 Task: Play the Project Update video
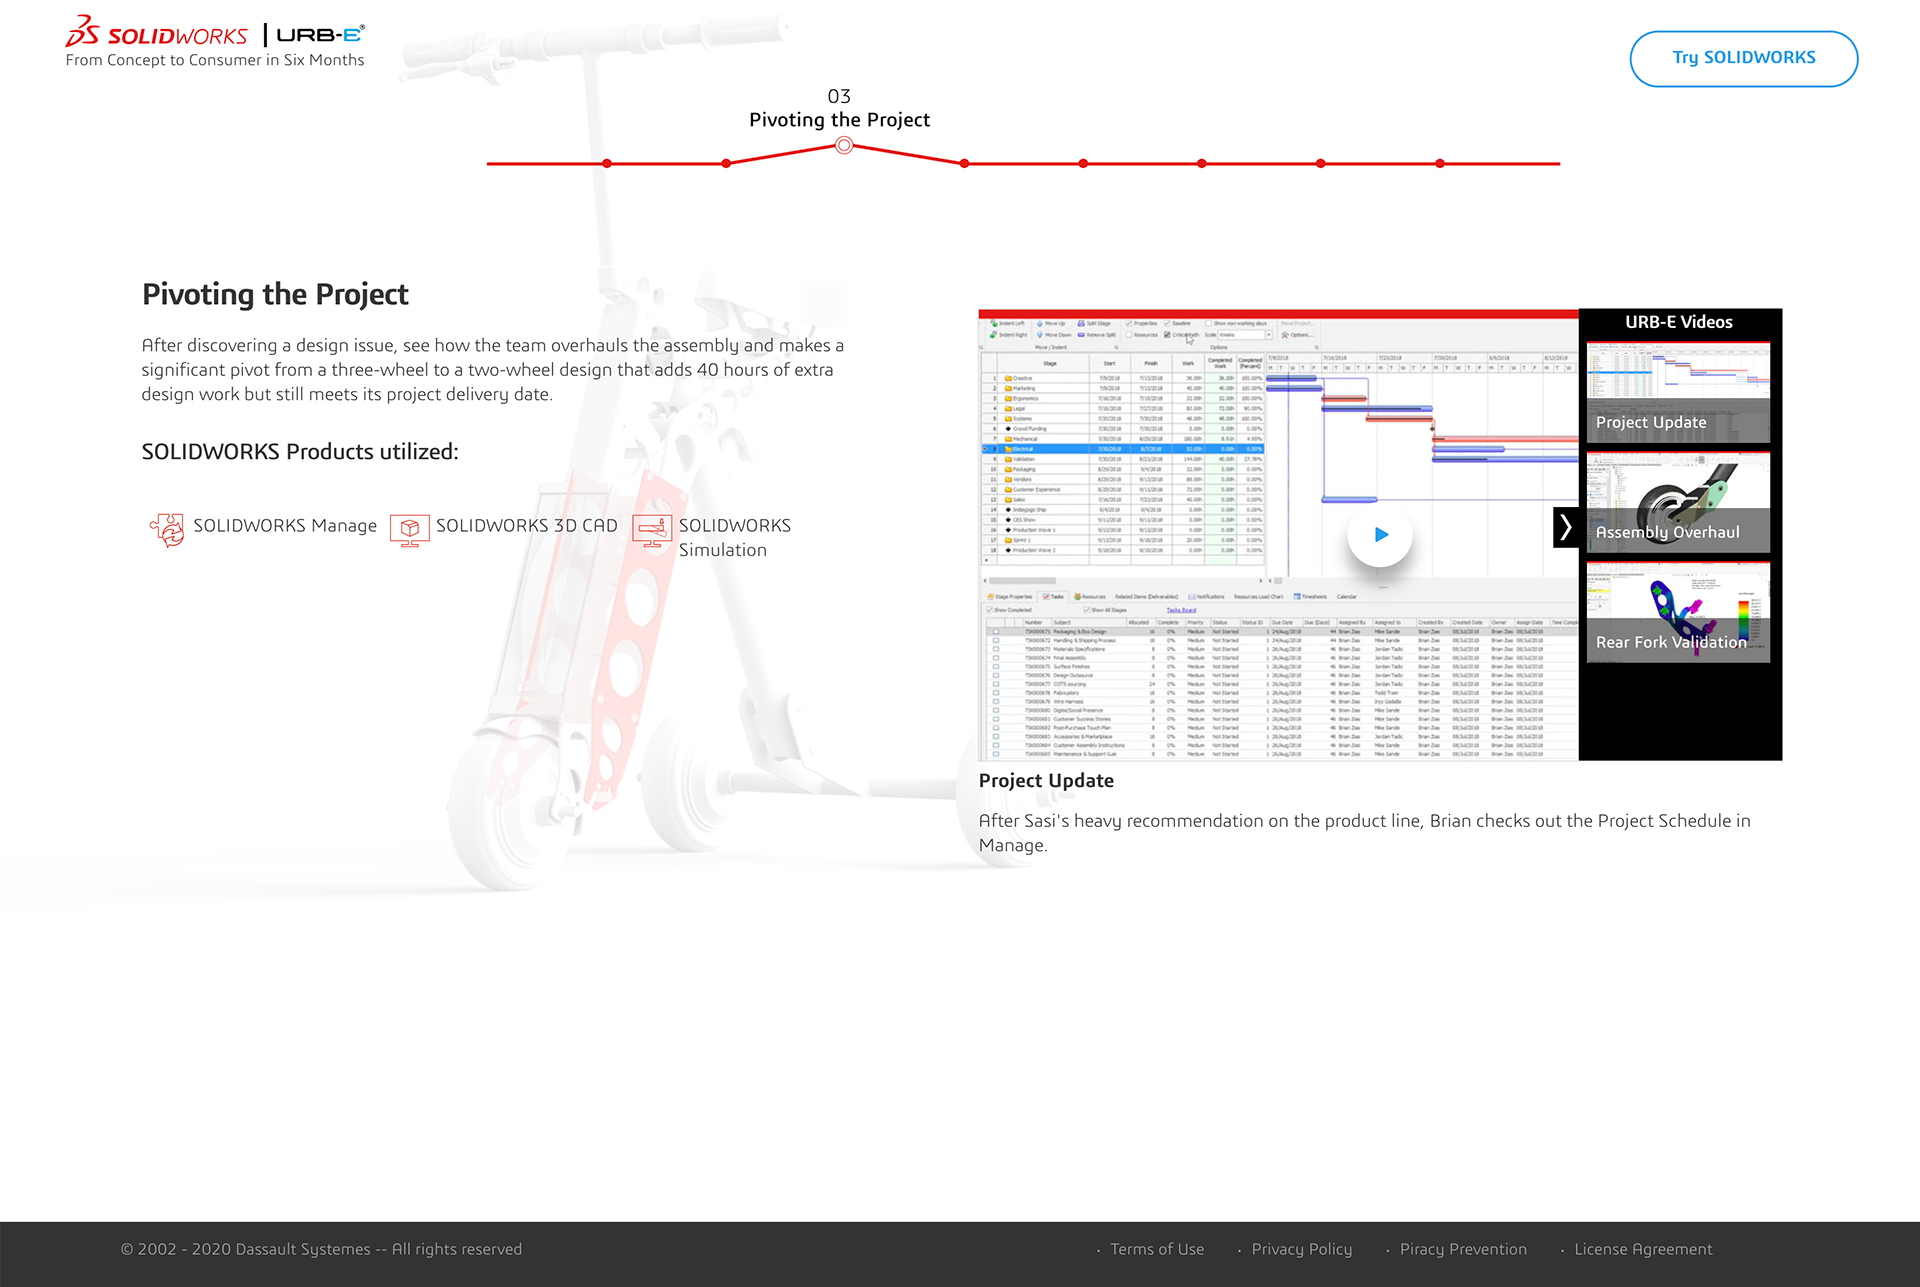coord(1380,534)
